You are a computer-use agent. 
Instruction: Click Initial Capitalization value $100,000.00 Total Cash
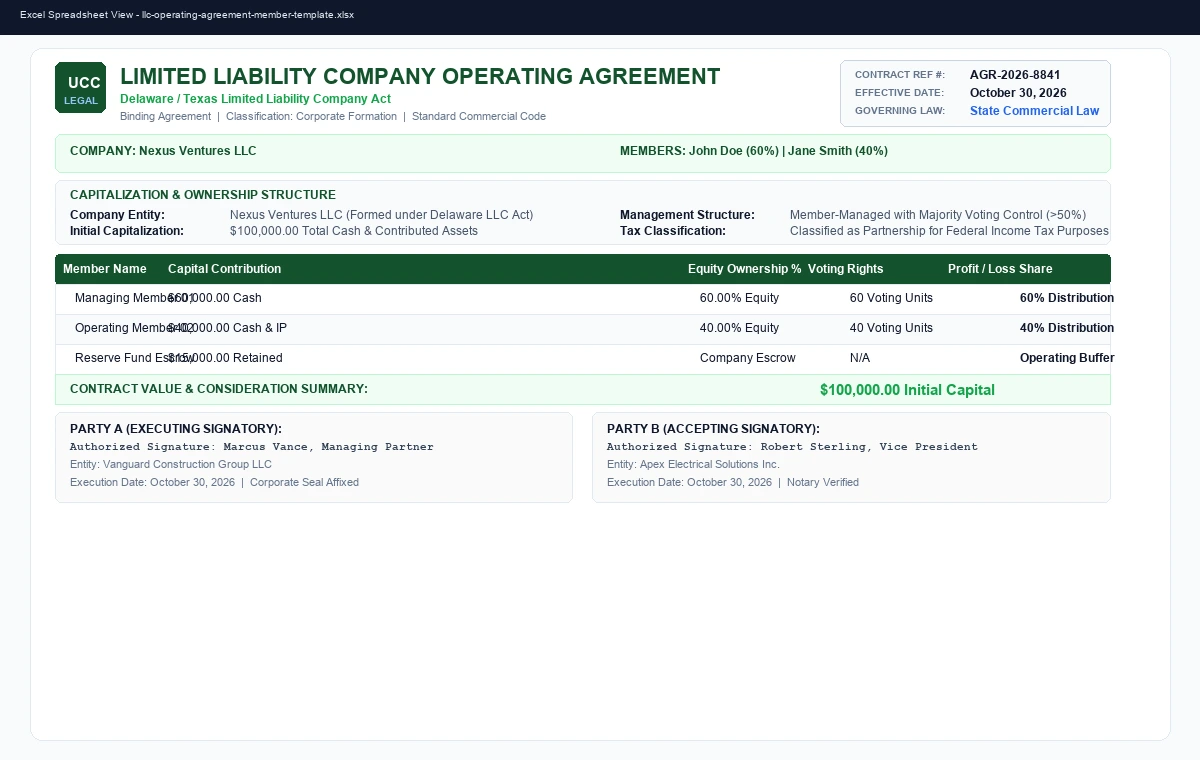(x=354, y=231)
